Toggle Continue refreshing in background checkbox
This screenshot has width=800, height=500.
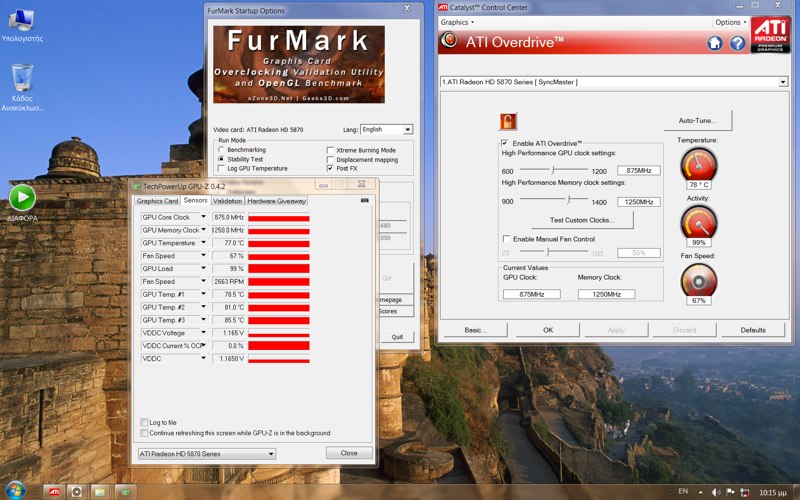pos(144,433)
